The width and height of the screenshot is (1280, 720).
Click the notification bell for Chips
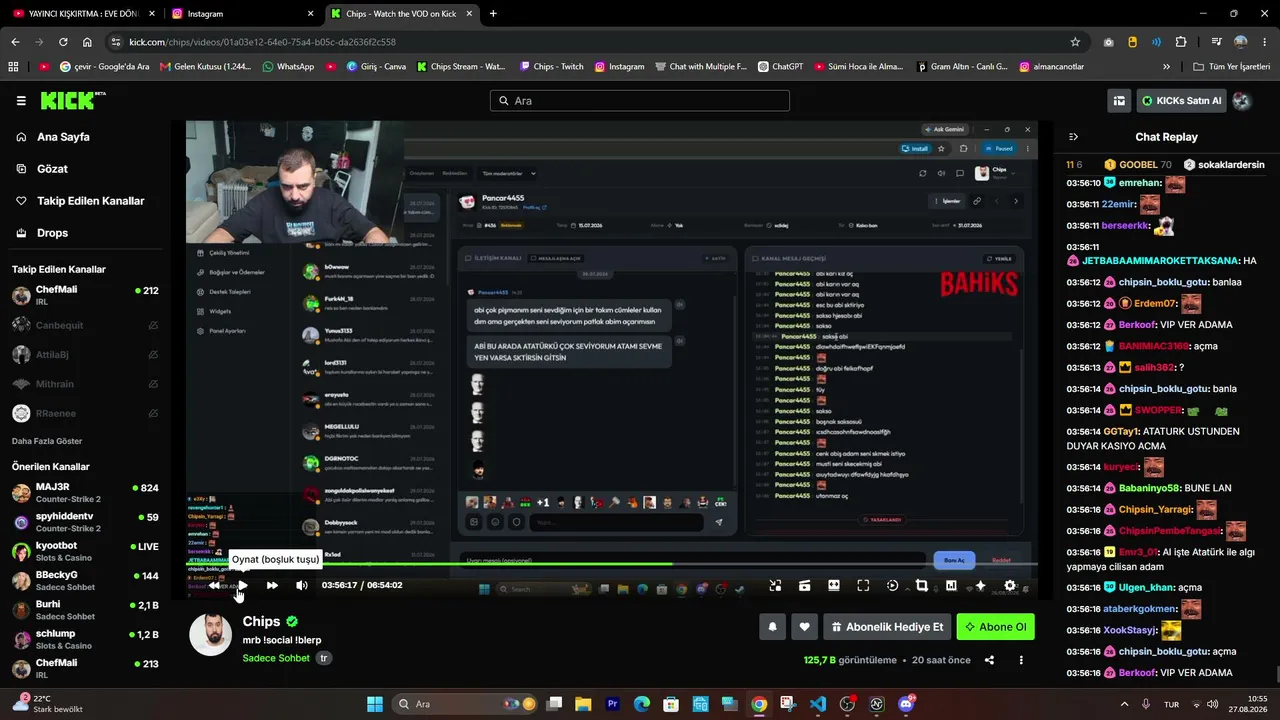point(772,627)
